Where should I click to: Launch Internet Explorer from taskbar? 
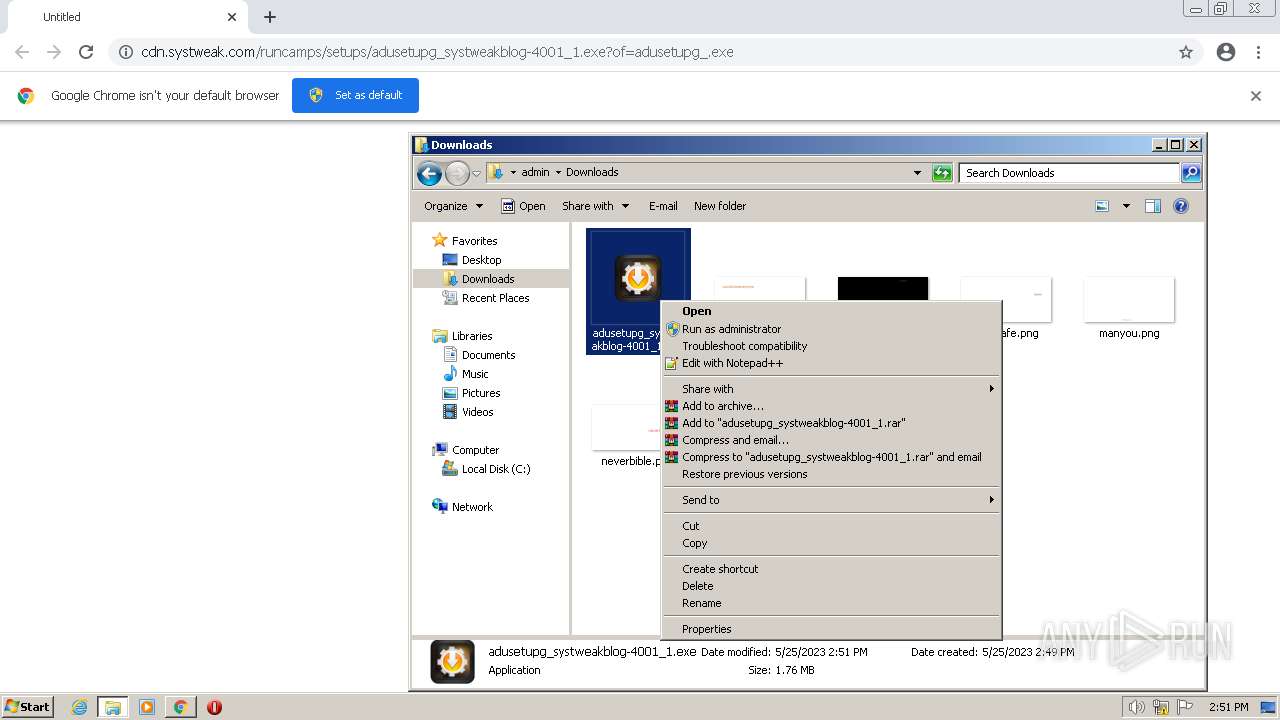click(79, 707)
